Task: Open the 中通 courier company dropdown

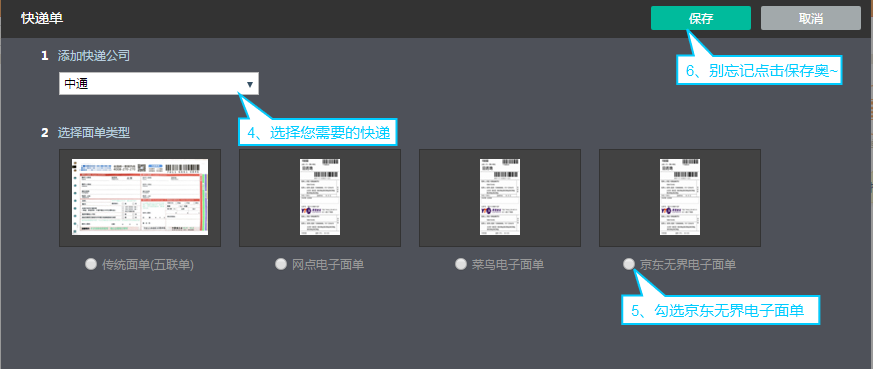Action: click(x=159, y=84)
